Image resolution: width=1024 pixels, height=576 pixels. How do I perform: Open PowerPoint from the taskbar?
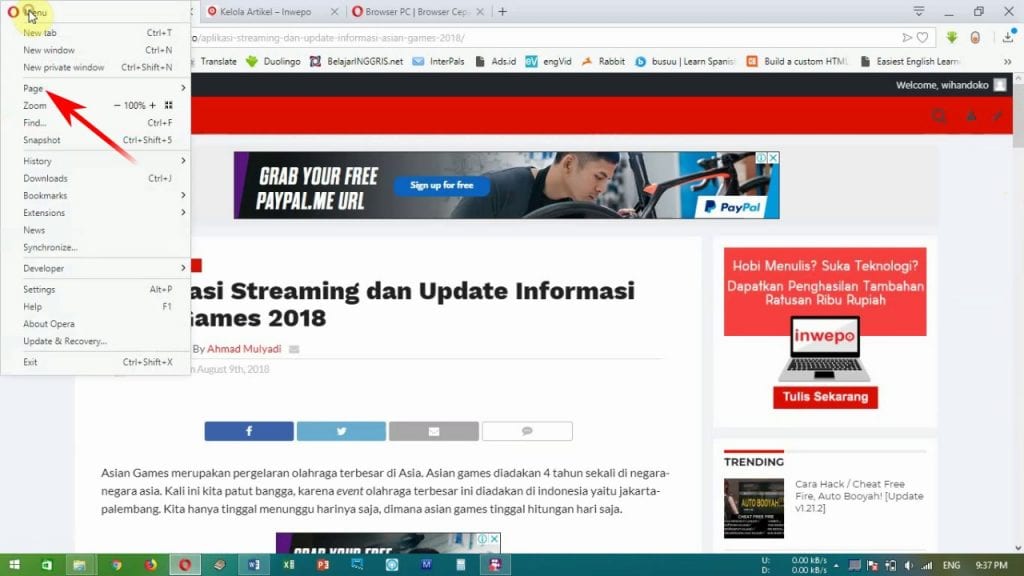(x=323, y=565)
